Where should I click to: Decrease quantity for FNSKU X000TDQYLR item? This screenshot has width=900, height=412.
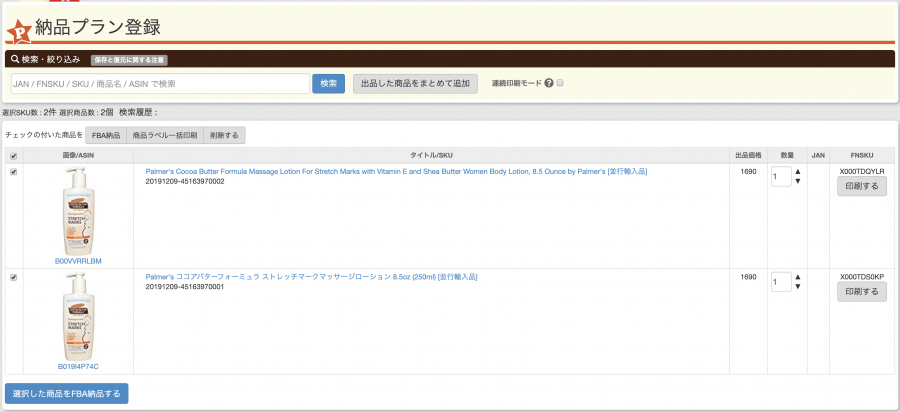[797, 181]
